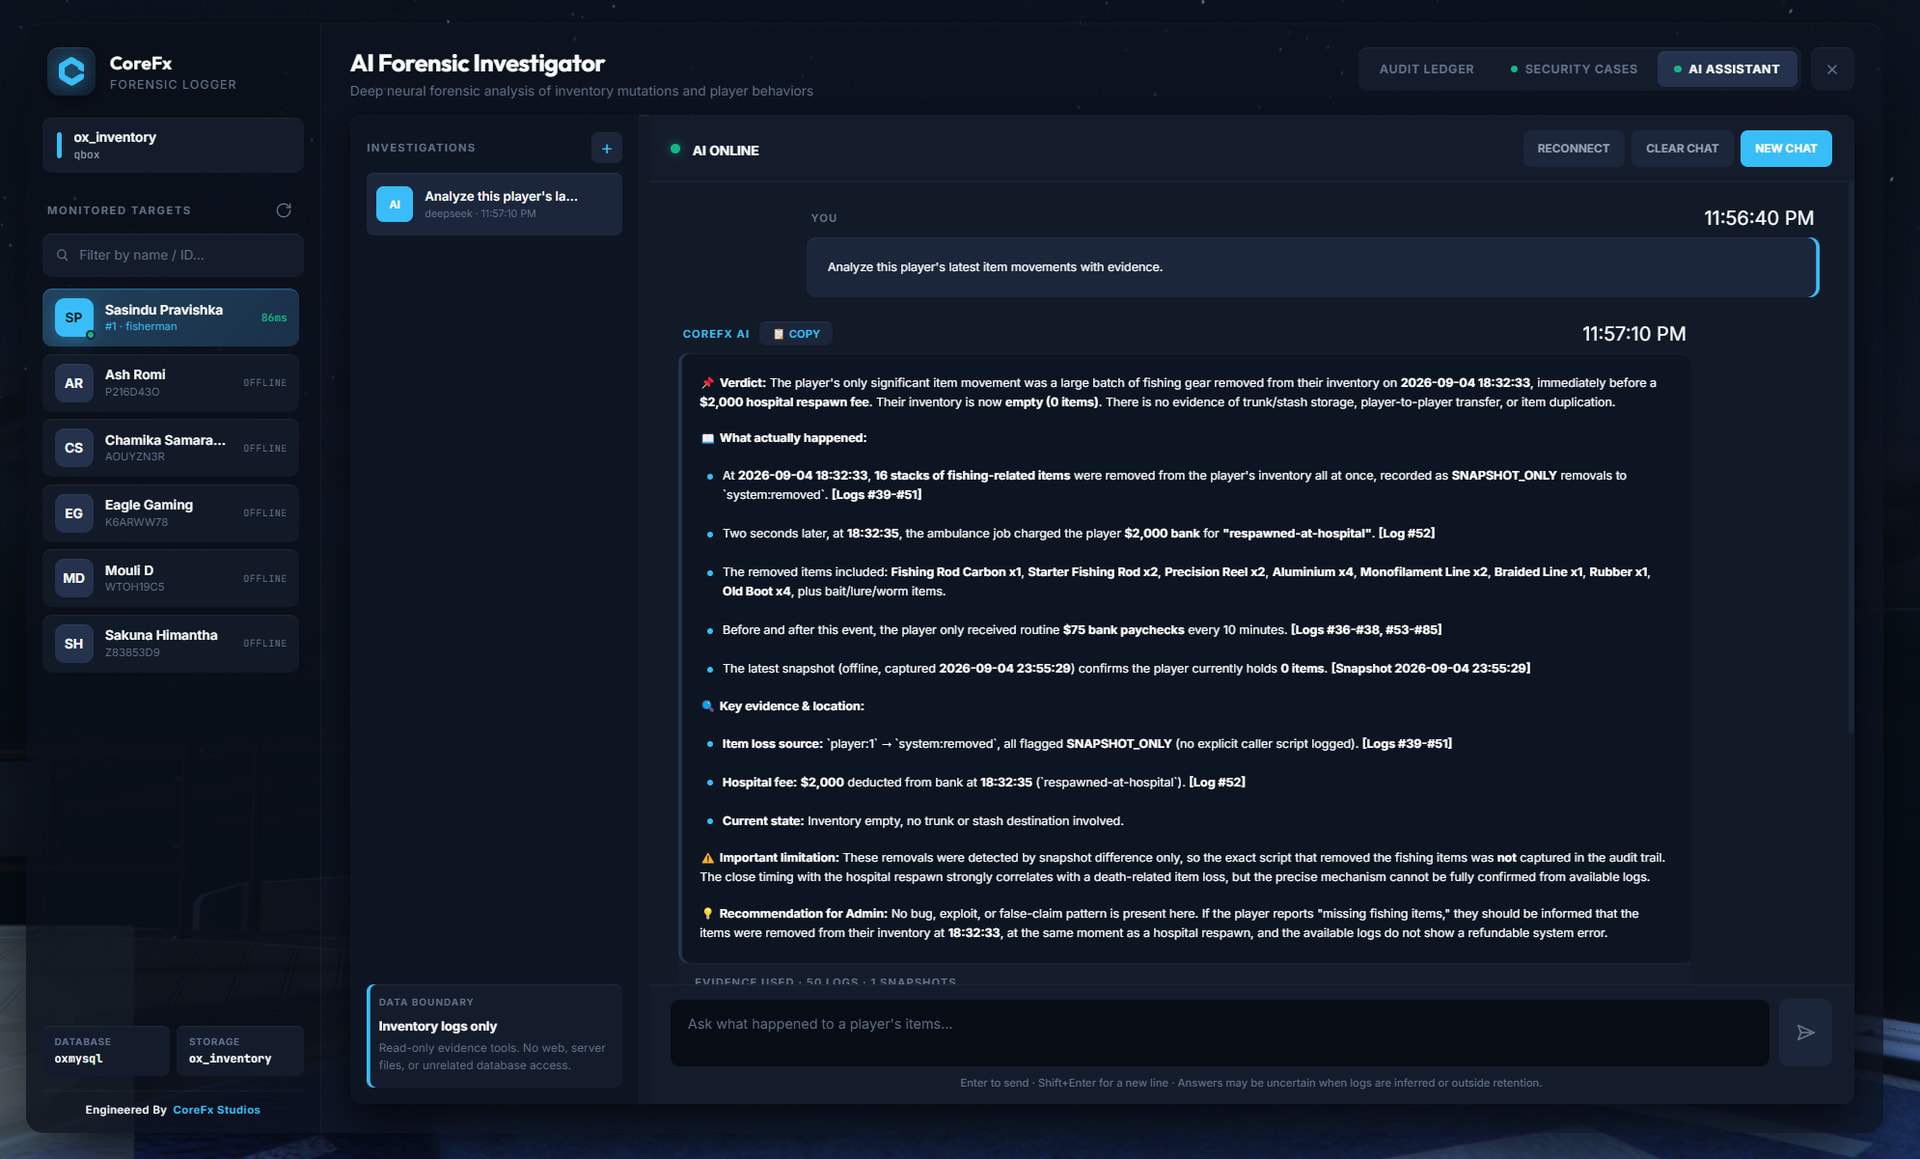The height and width of the screenshot is (1159, 1920).
Task: Click the Reconnect button
Action: tap(1573, 148)
